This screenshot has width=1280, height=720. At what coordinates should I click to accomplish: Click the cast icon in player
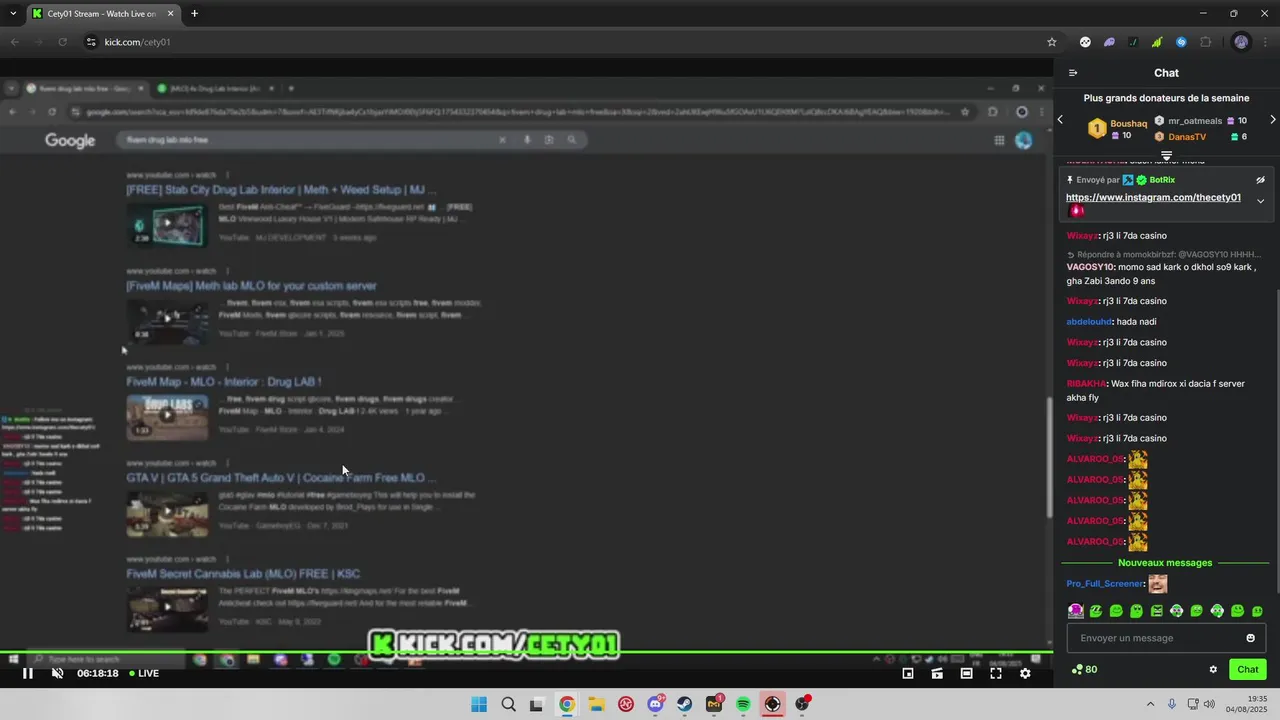[x=937, y=673]
